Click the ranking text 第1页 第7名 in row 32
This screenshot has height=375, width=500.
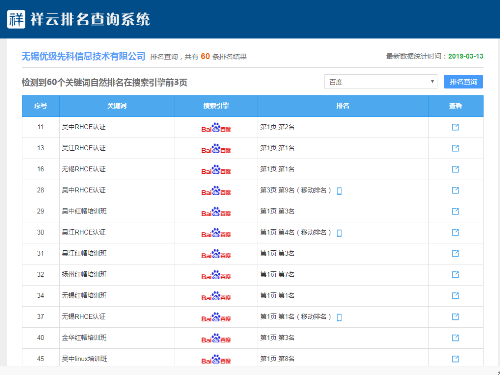[277, 274]
